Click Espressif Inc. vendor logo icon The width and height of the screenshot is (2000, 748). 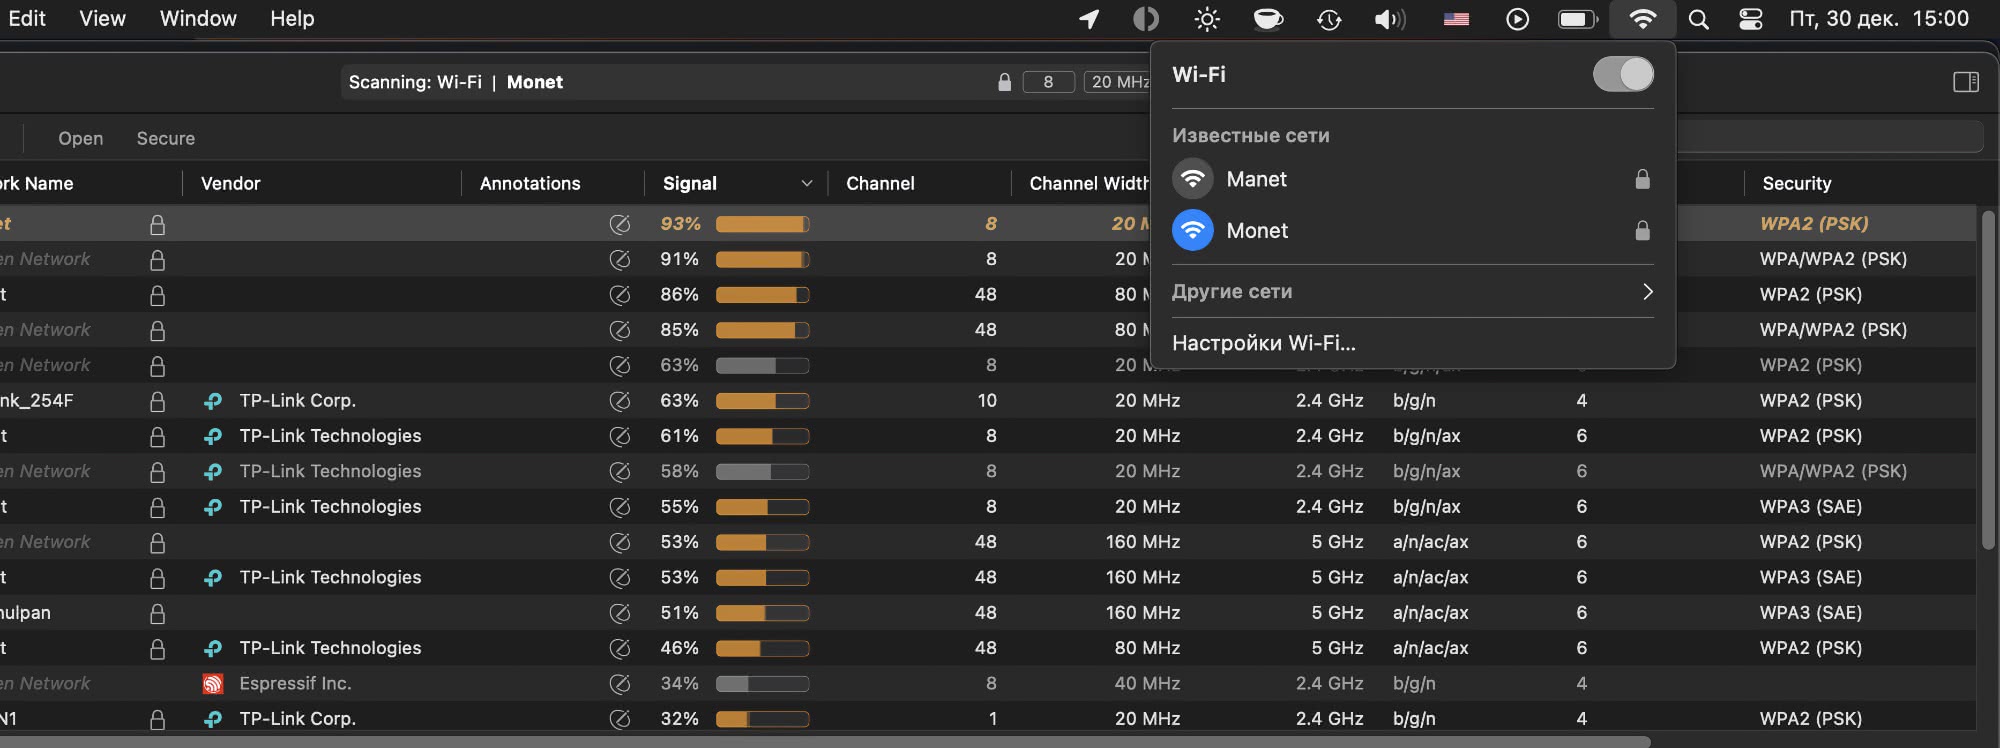pos(212,684)
